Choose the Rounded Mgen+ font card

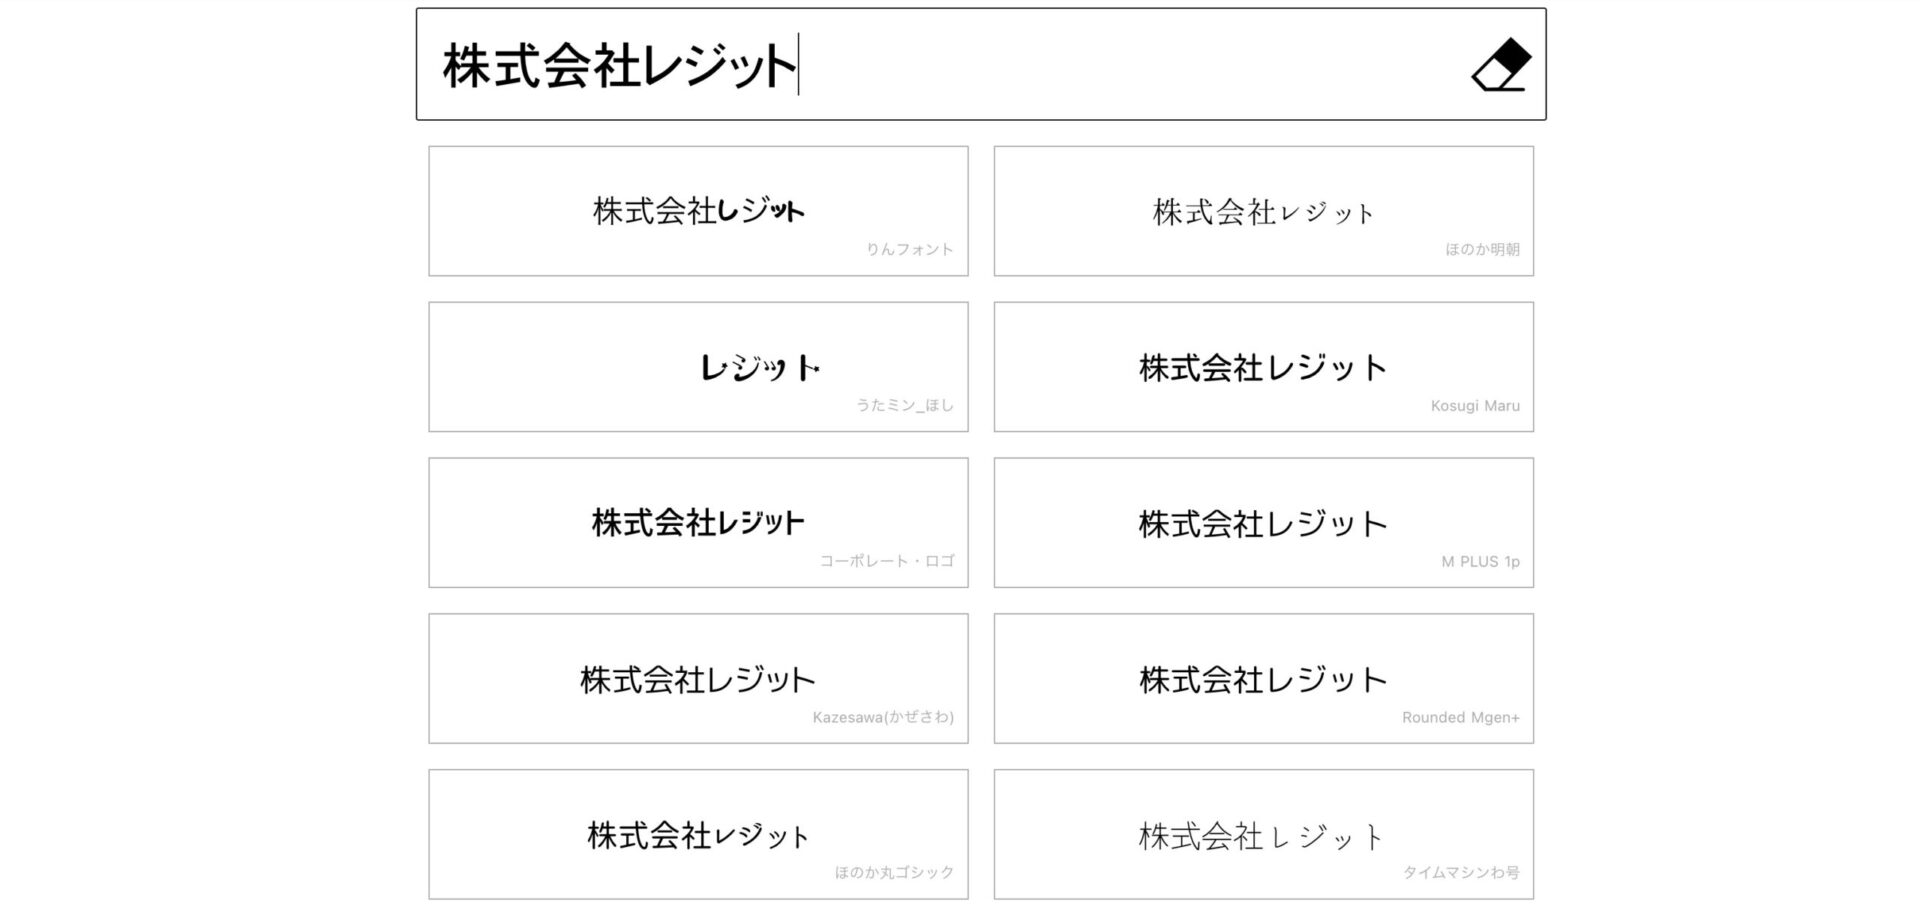coord(1263,679)
